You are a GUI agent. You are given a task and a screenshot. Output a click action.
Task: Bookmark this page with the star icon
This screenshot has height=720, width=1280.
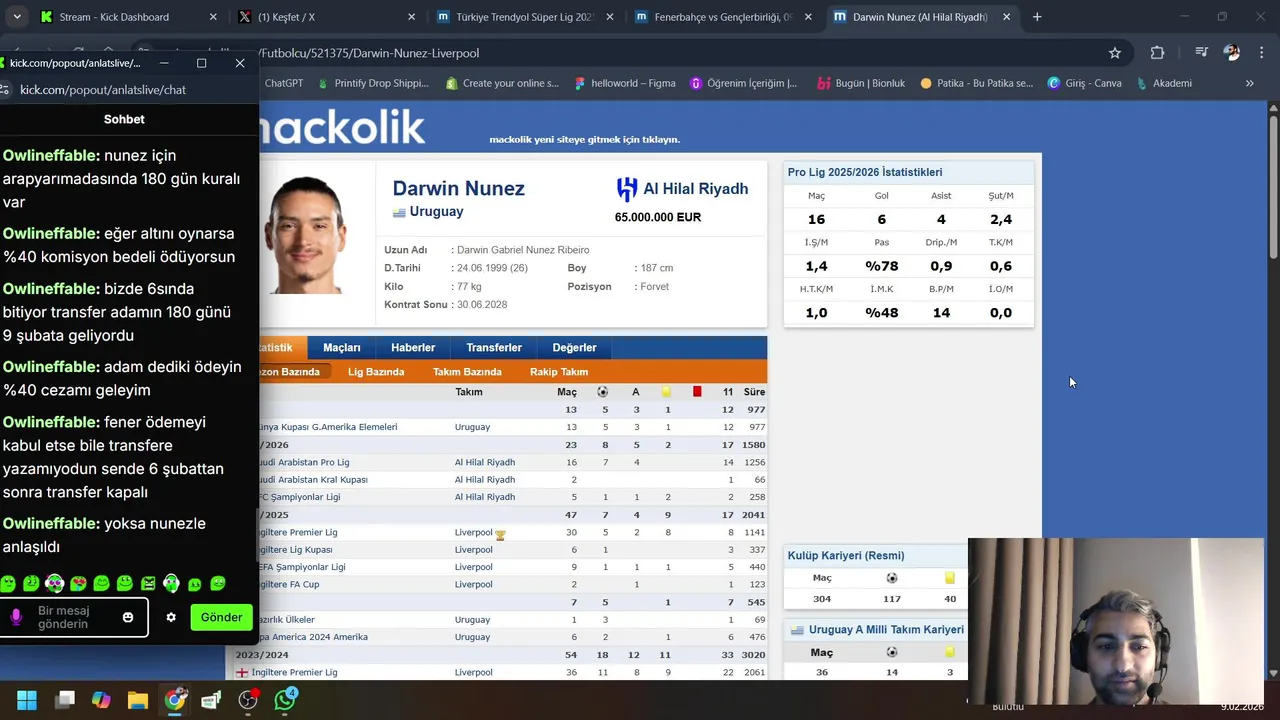1115,53
